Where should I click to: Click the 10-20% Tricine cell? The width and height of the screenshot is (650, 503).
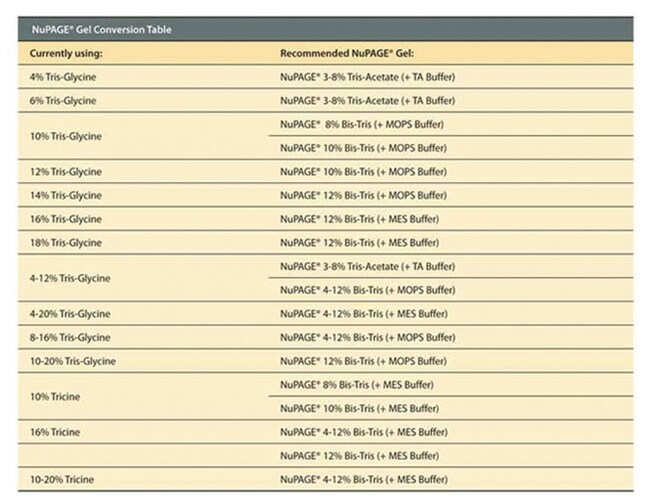(x=60, y=479)
